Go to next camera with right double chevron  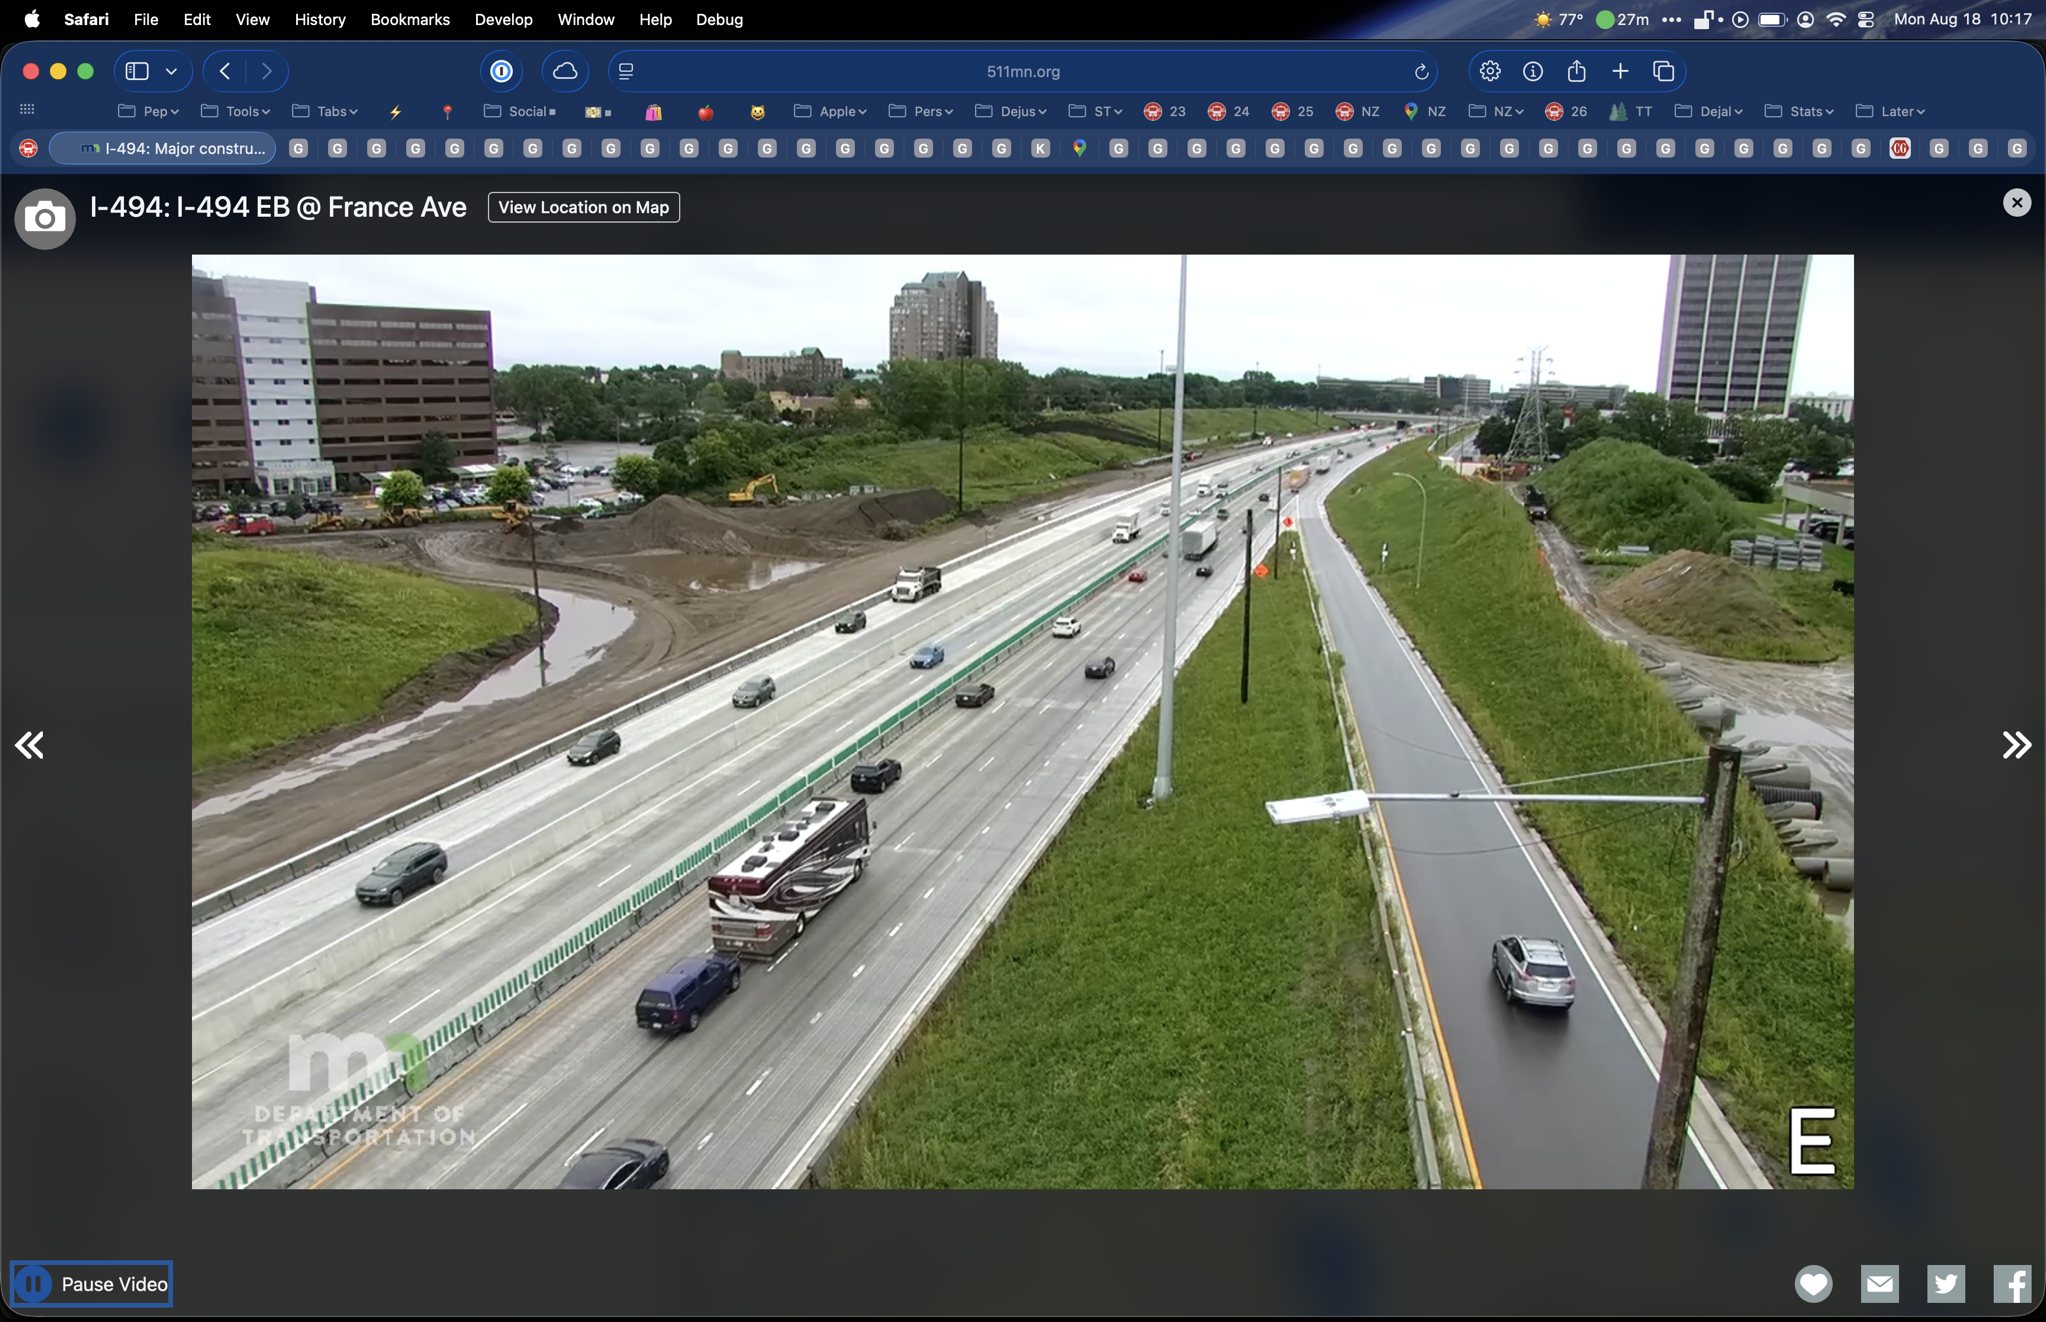click(x=2016, y=745)
